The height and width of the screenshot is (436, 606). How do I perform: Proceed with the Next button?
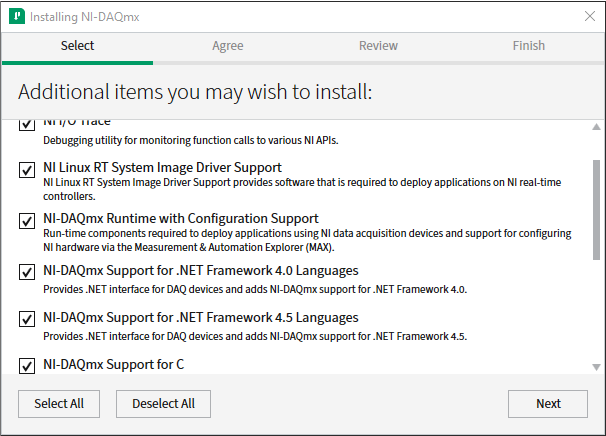548,404
